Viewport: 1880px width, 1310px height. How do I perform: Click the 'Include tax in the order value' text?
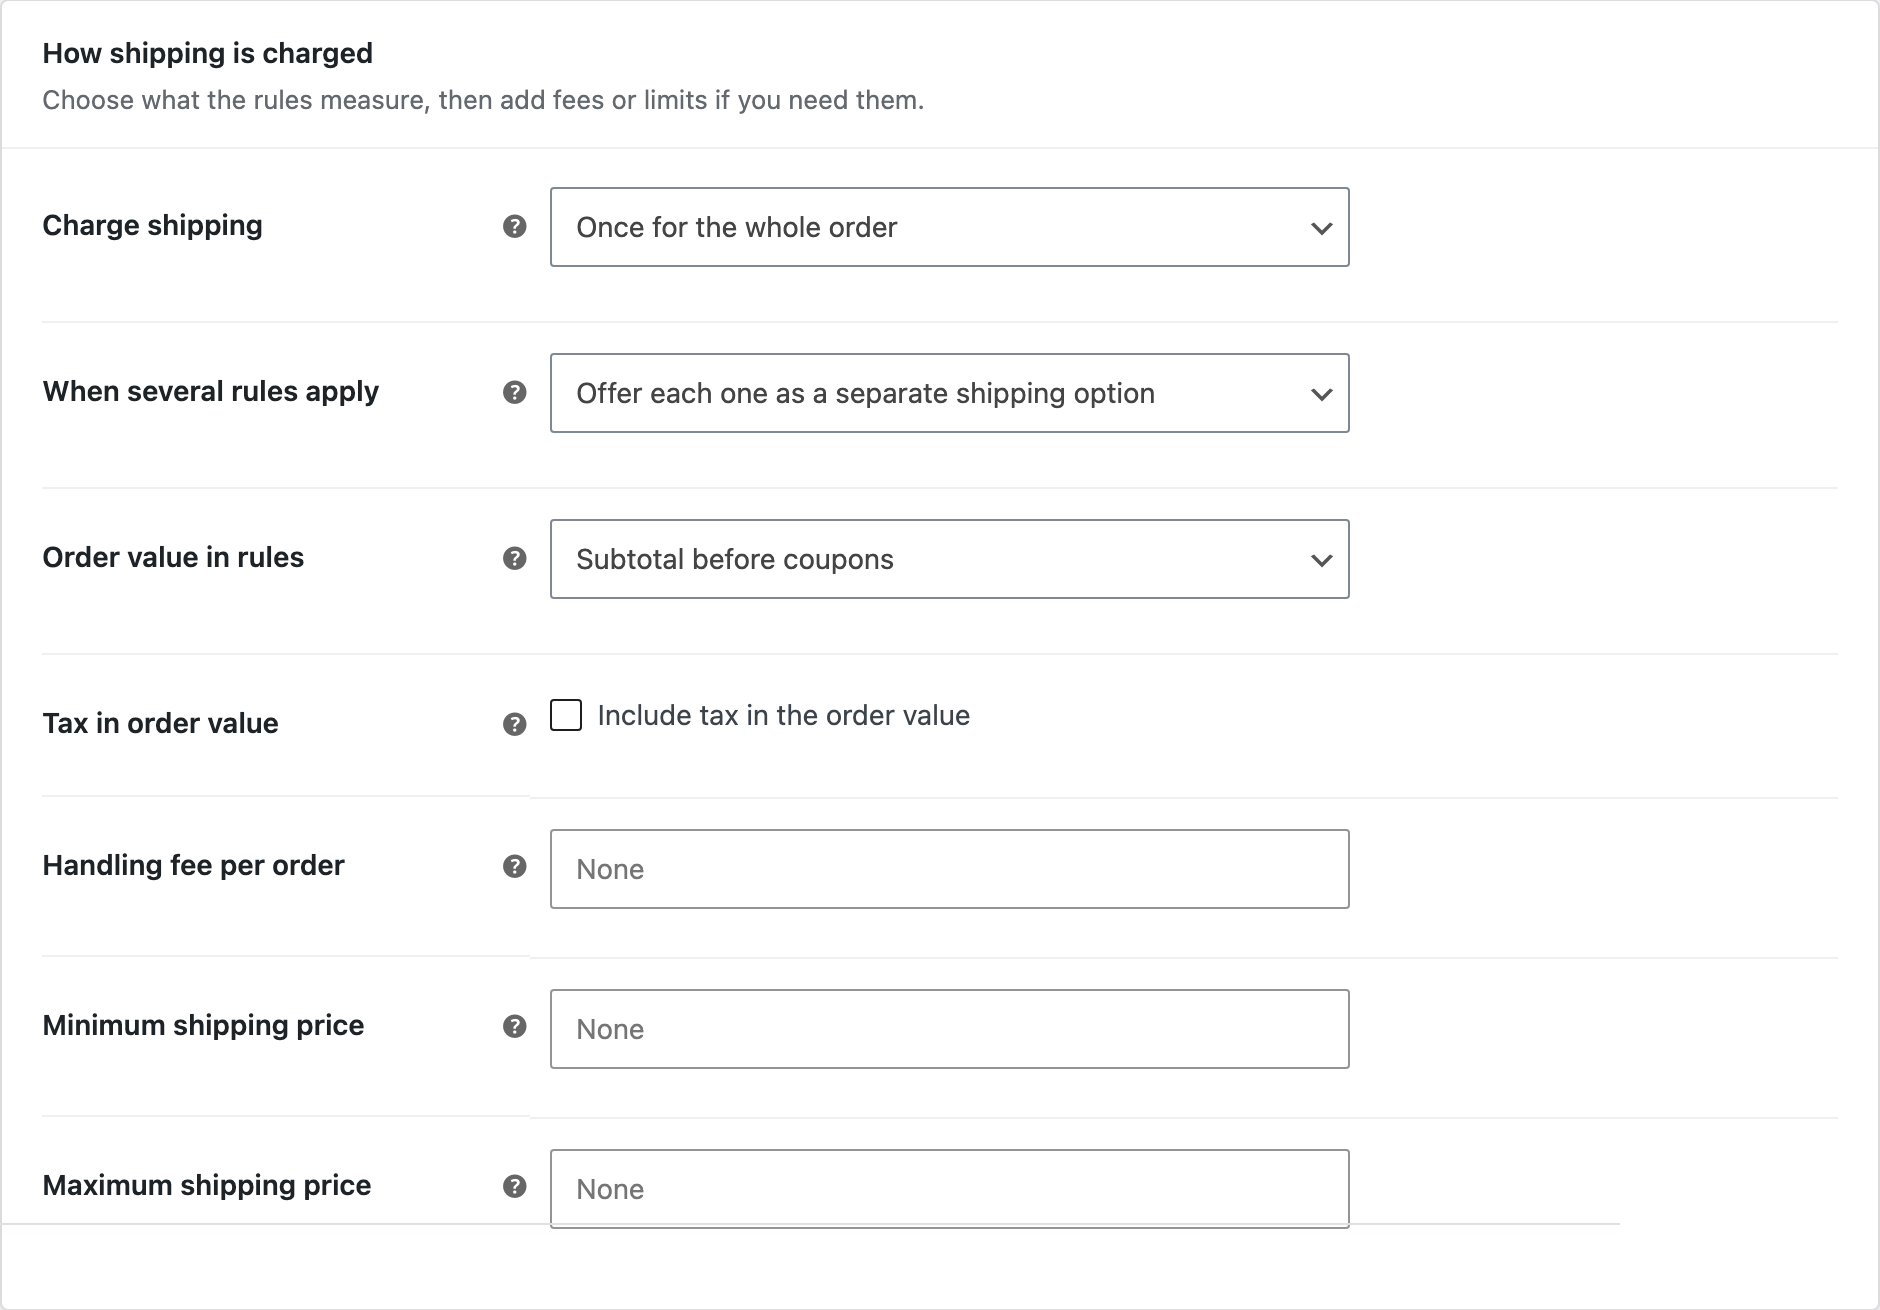tap(783, 715)
